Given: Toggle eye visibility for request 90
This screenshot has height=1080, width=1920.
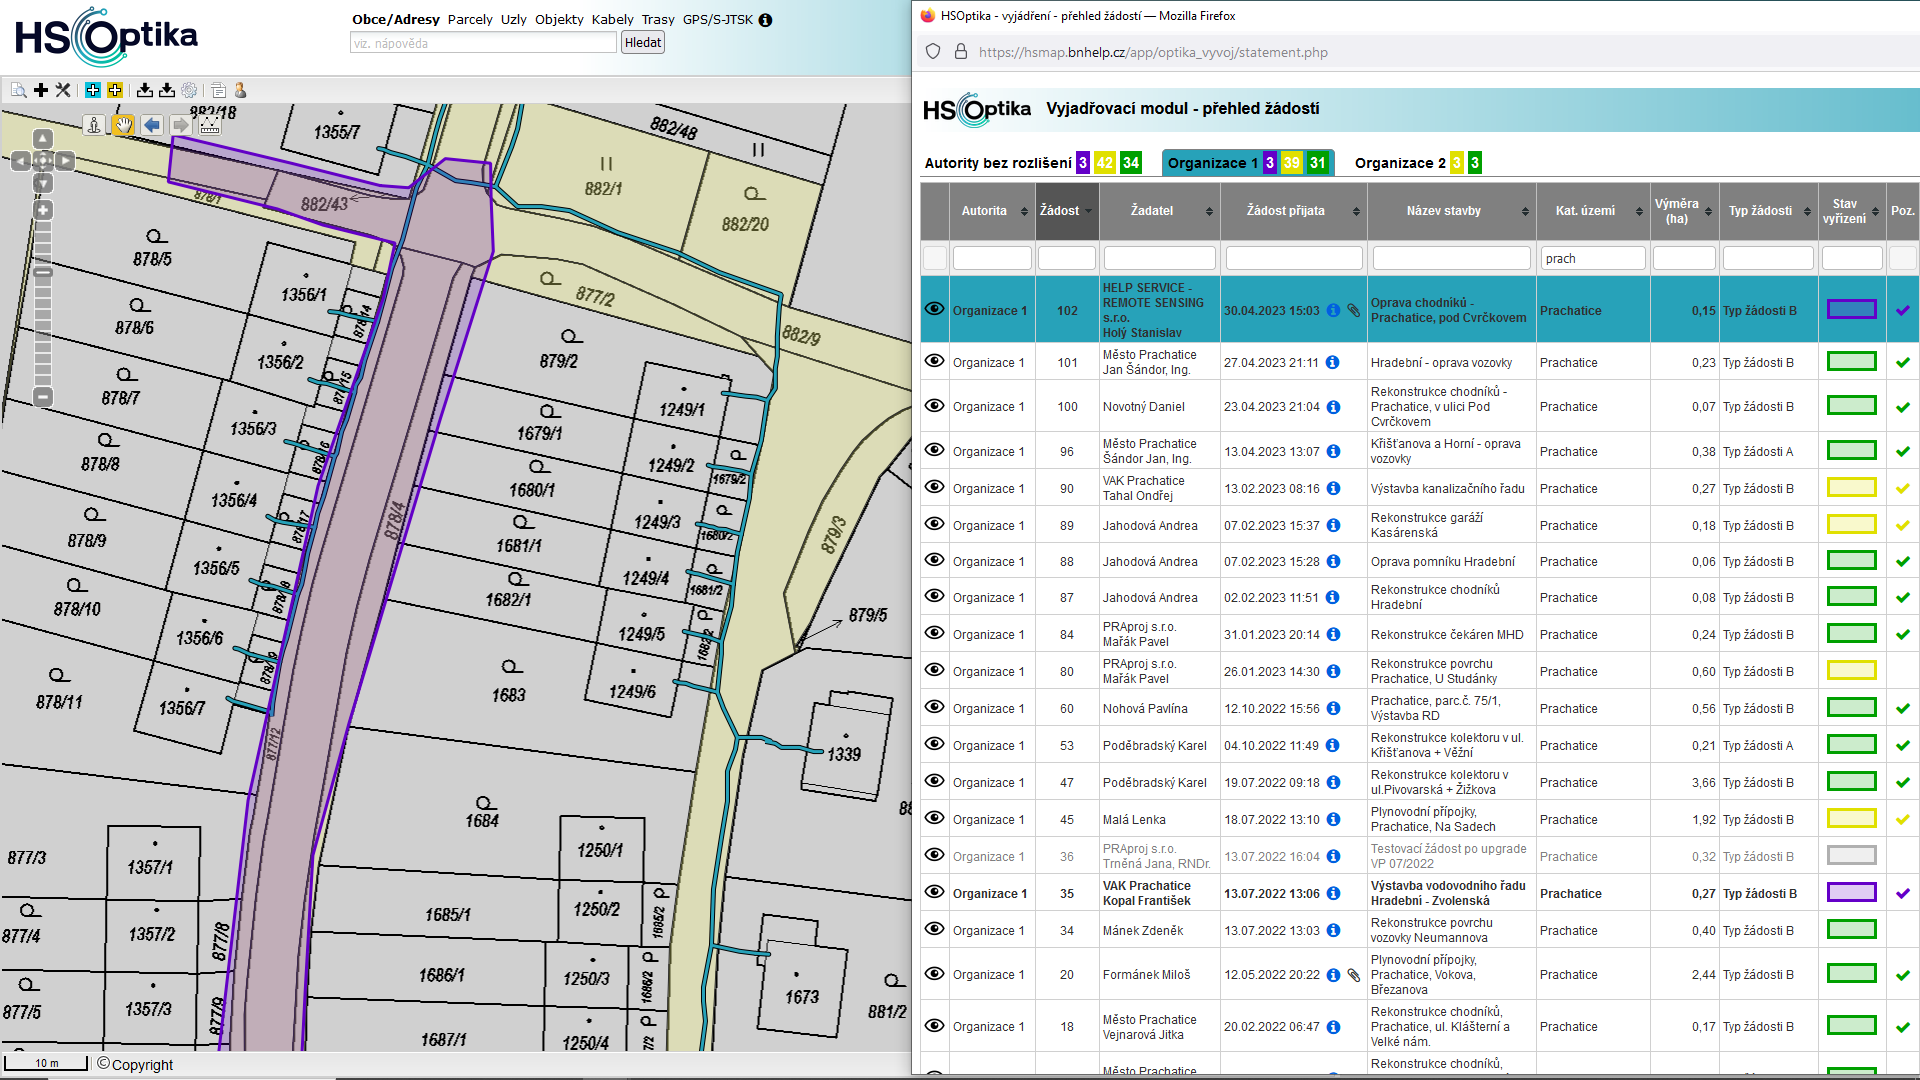Looking at the screenshot, I should tap(934, 487).
